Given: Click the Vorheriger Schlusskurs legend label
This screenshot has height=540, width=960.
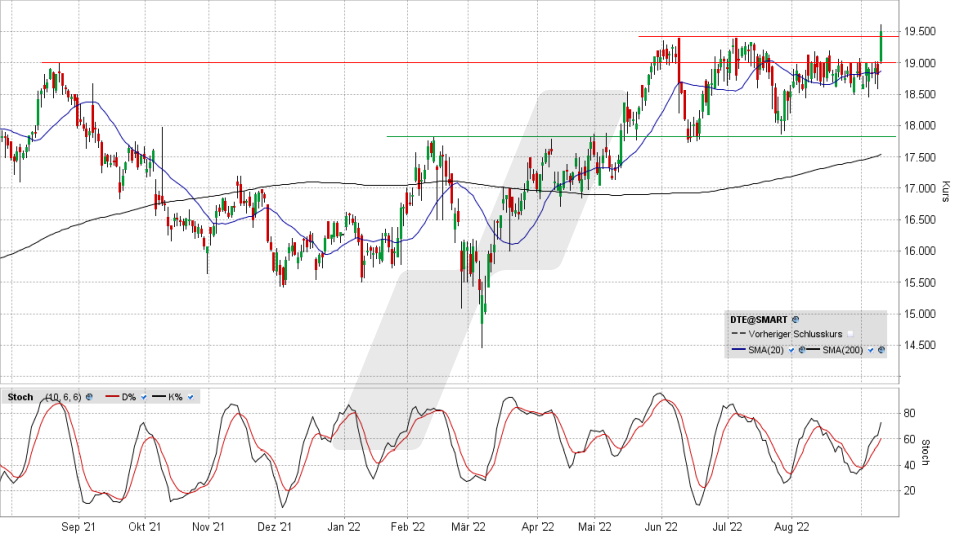Looking at the screenshot, I should tap(795, 334).
